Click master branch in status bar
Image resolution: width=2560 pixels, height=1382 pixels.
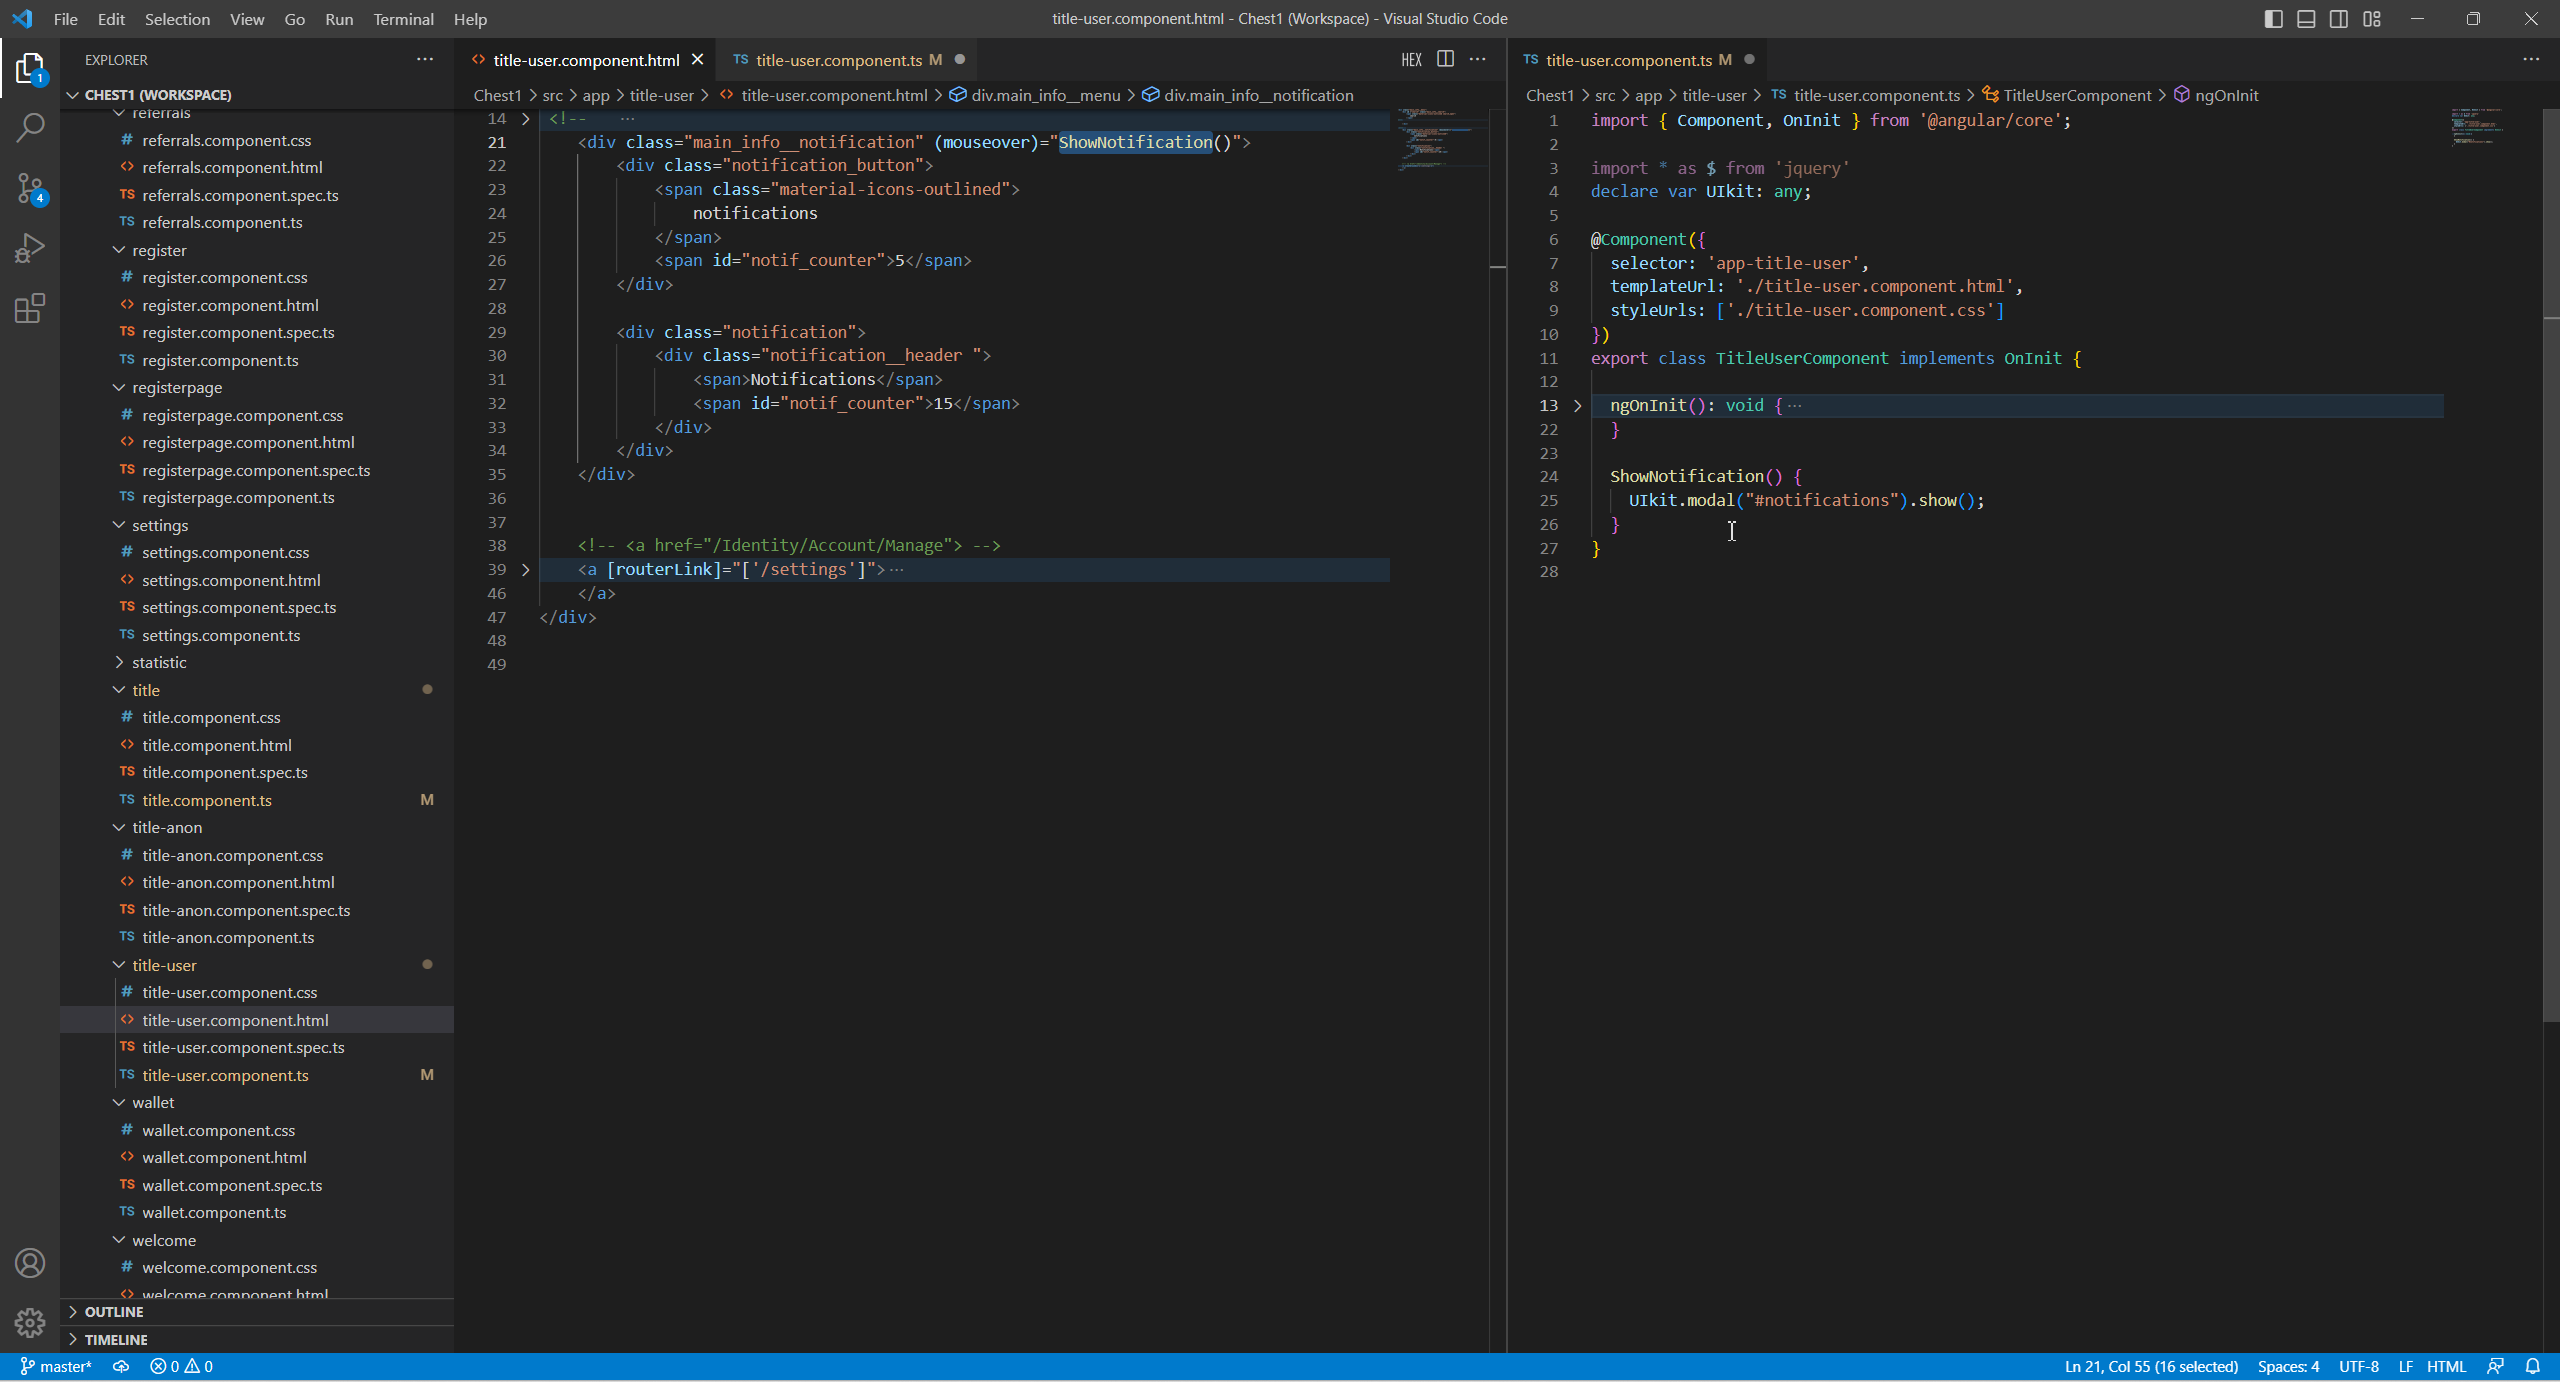[x=57, y=1366]
